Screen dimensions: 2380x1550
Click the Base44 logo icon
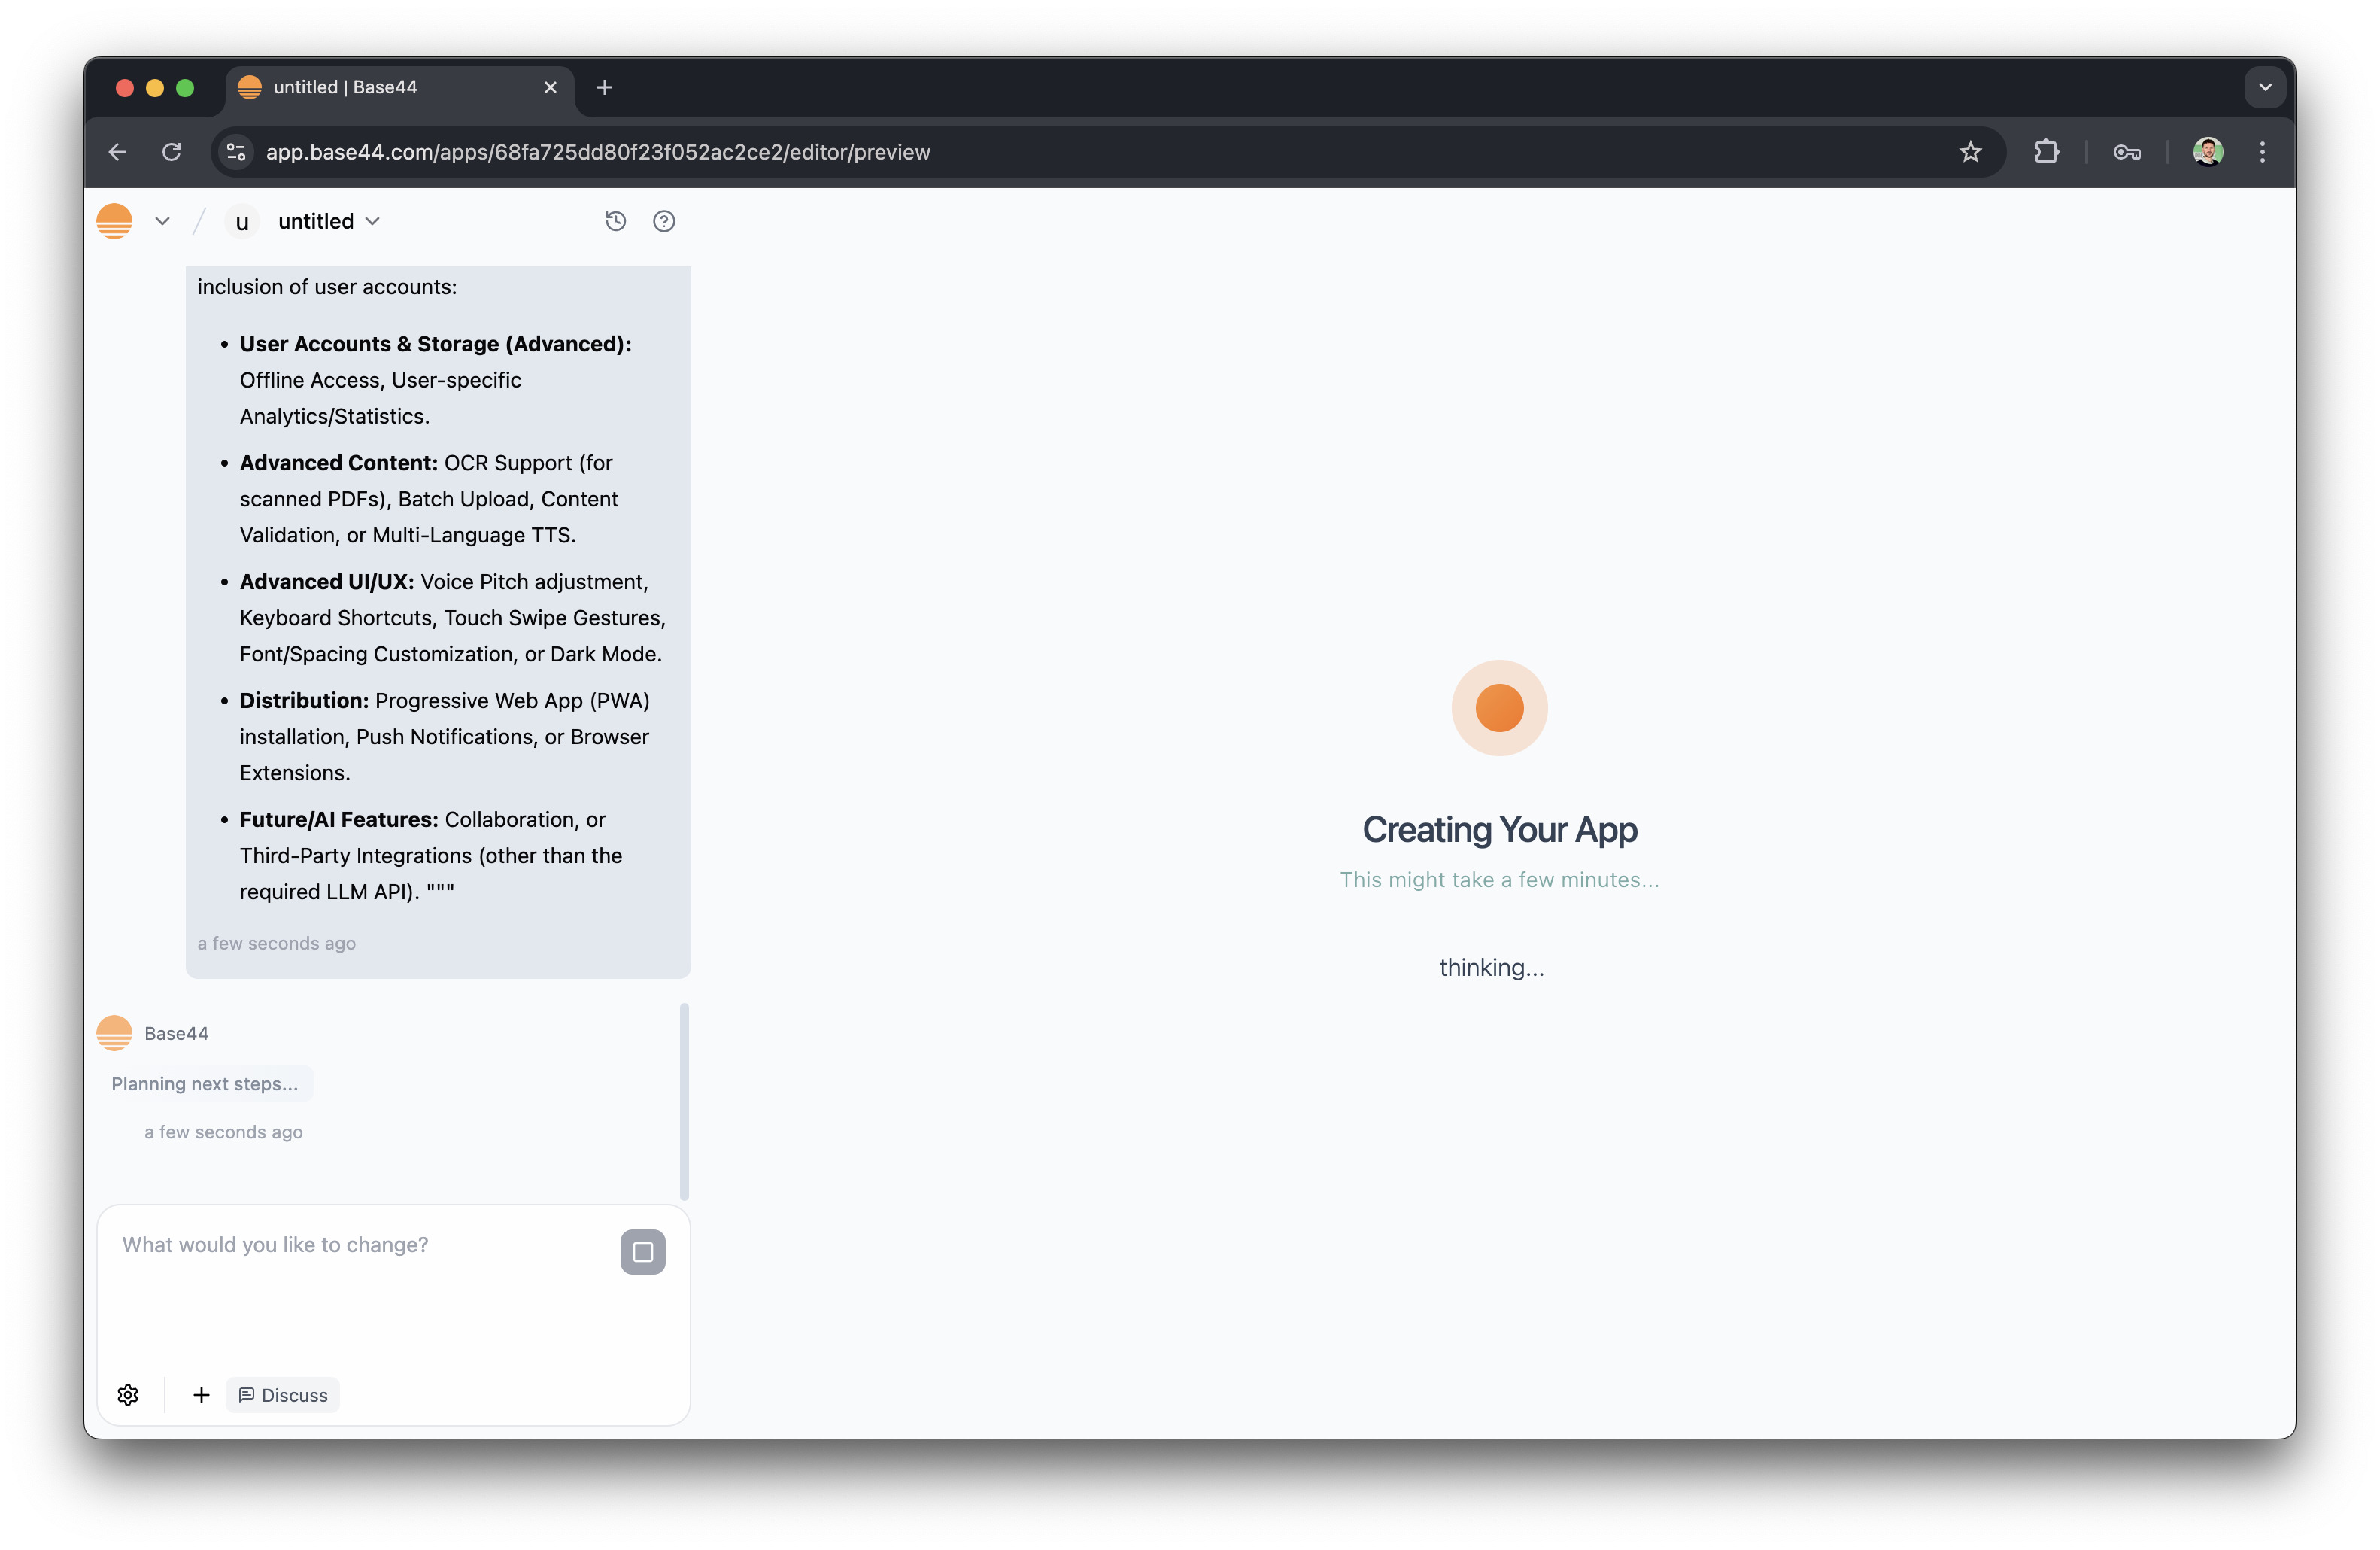tap(114, 221)
